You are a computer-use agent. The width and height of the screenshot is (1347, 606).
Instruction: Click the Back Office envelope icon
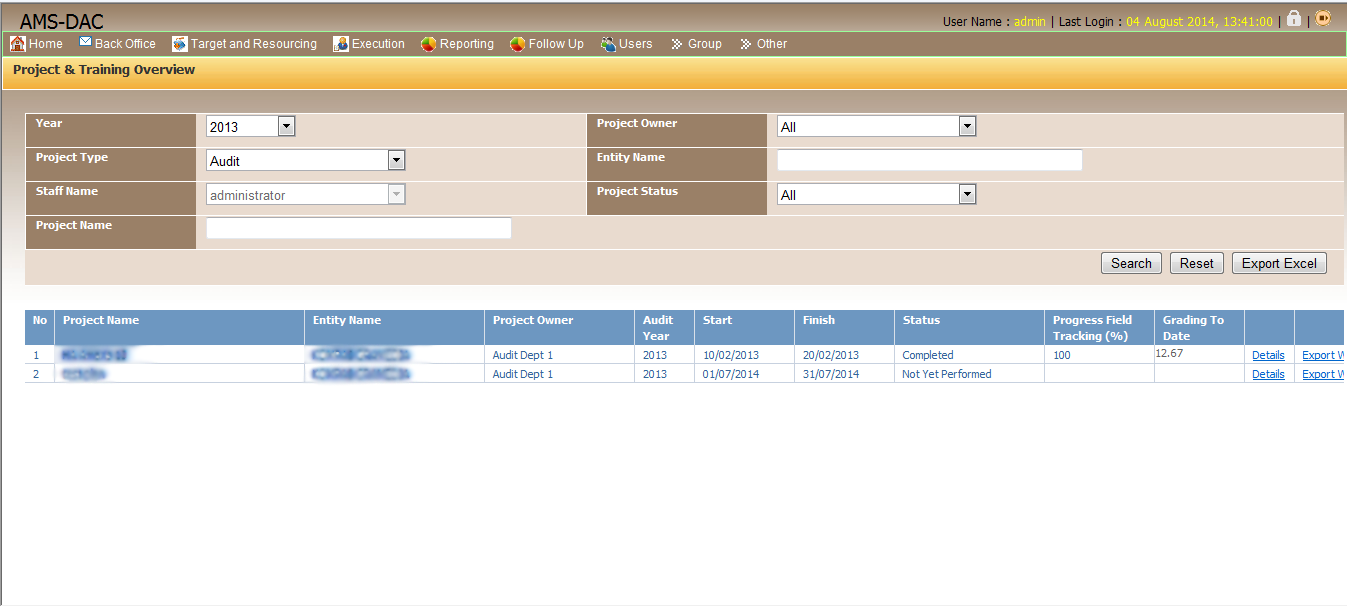[x=86, y=43]
